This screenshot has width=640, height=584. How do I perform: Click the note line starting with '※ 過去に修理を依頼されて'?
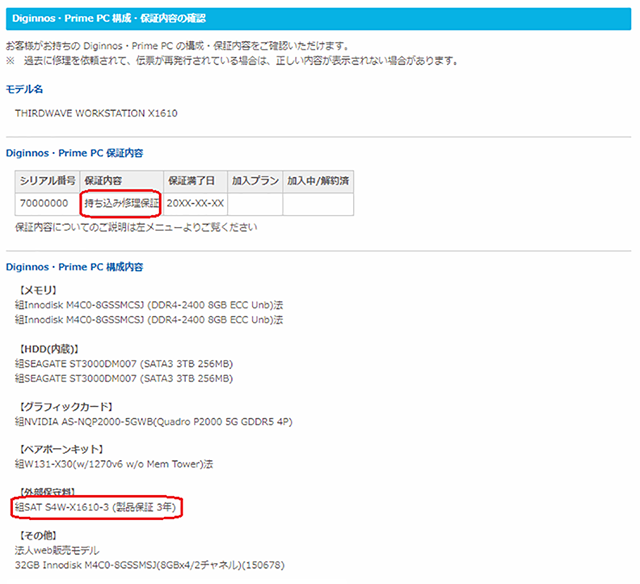231,61
